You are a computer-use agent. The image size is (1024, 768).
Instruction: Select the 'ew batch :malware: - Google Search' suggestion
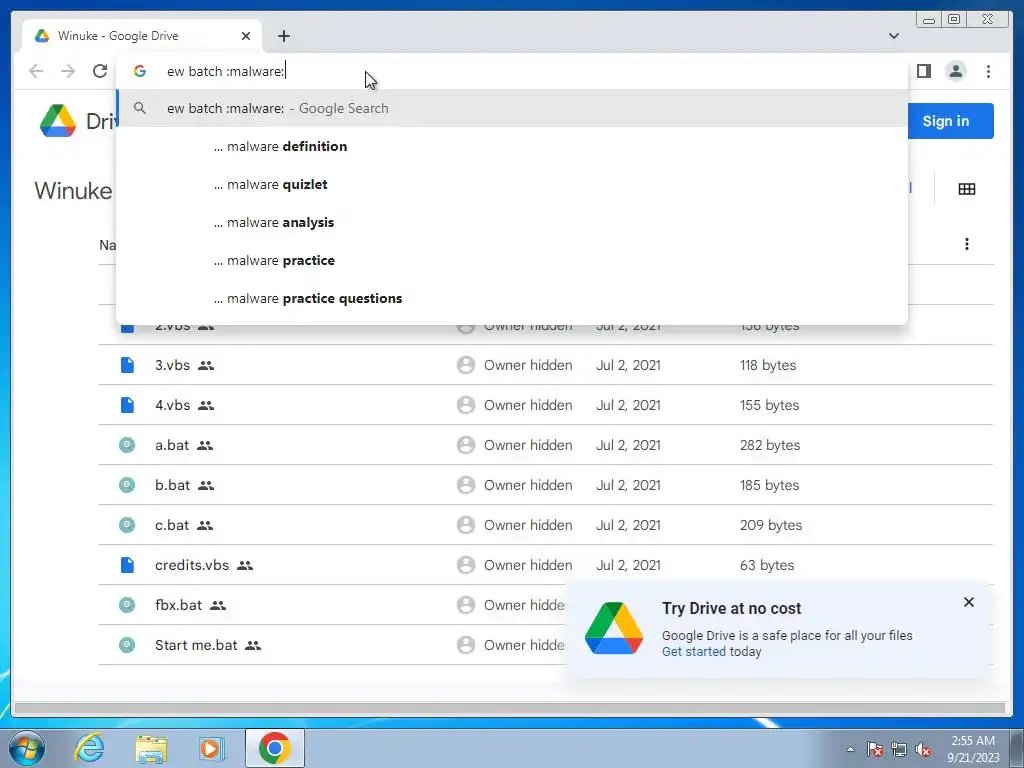512,108
